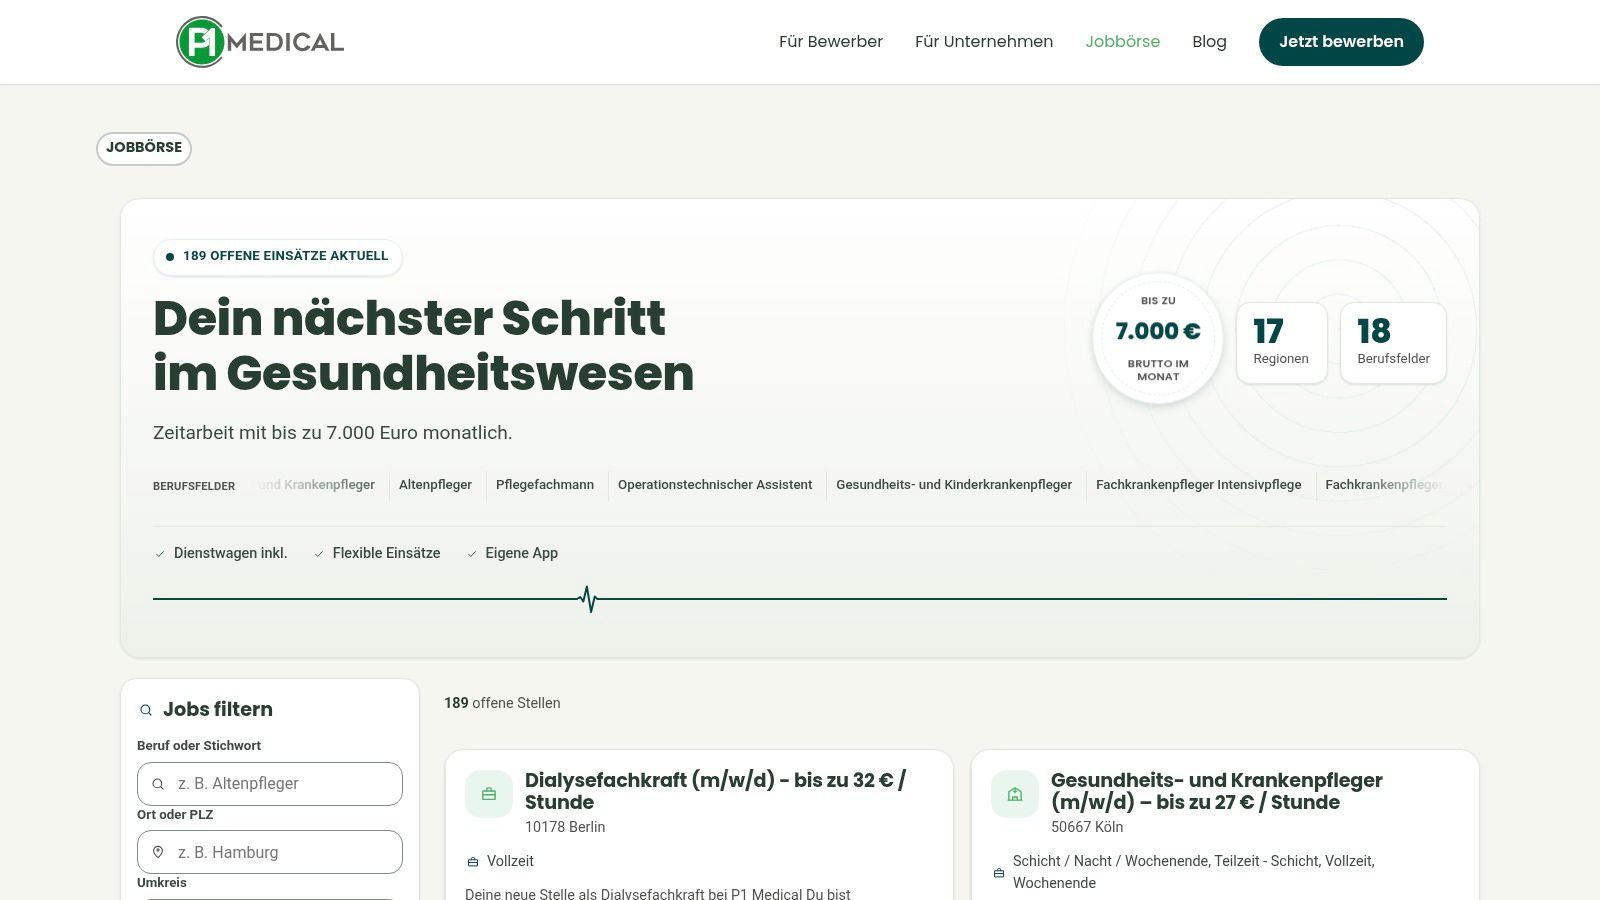Go to the Jobbörse page

point(1123,42)
